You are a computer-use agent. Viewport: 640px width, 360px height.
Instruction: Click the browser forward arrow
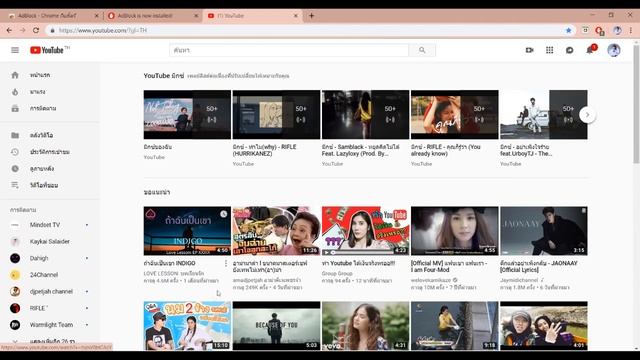coord(22,30)
